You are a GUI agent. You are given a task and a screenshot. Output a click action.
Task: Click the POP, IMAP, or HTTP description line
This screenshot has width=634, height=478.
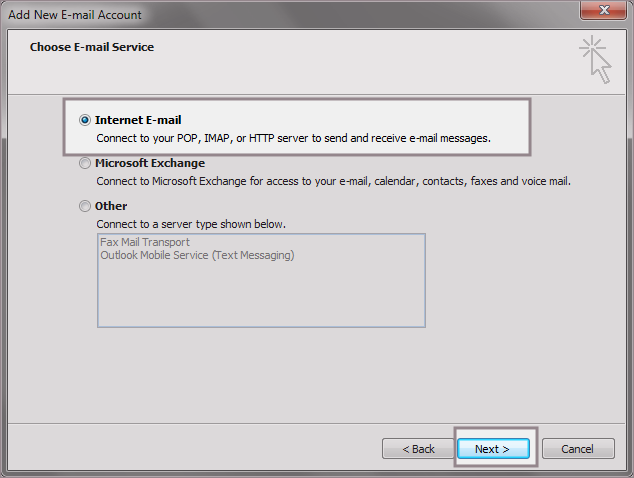[x=293, y=138]
